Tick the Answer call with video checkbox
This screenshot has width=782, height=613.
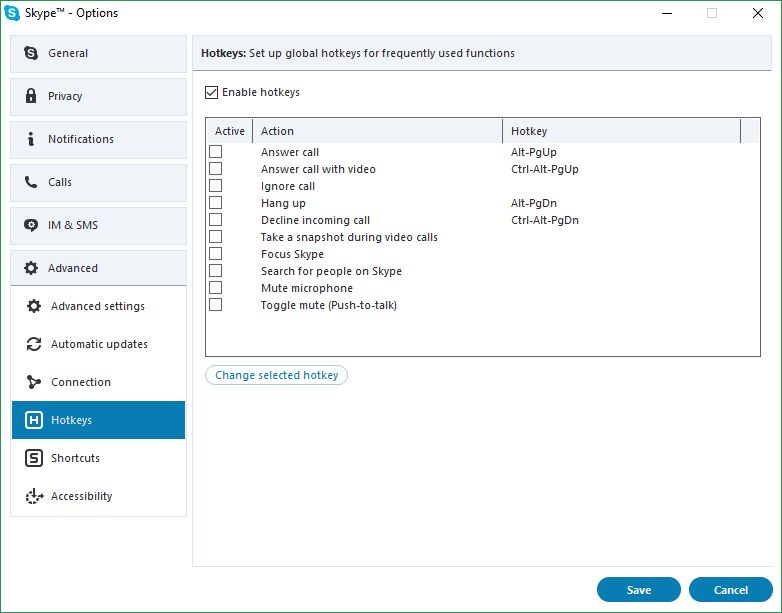(x=215, y=169)
